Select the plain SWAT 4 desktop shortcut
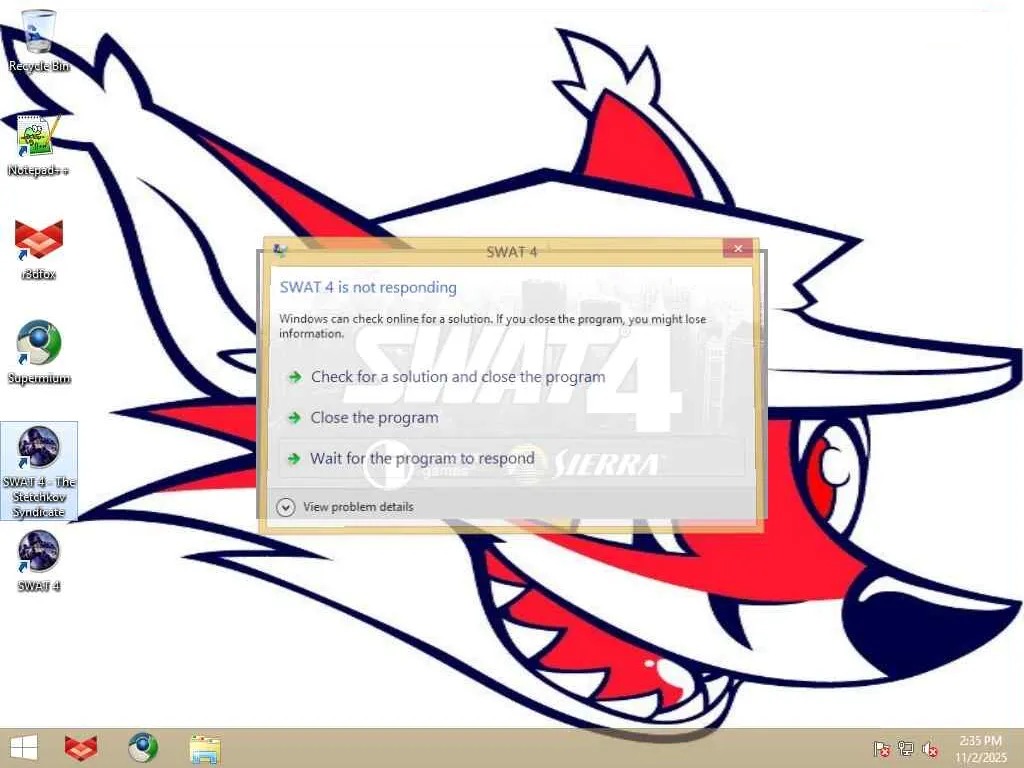The width and height of the screenshot is (1024, 768). pyautogui.click(x=38, y=562)
